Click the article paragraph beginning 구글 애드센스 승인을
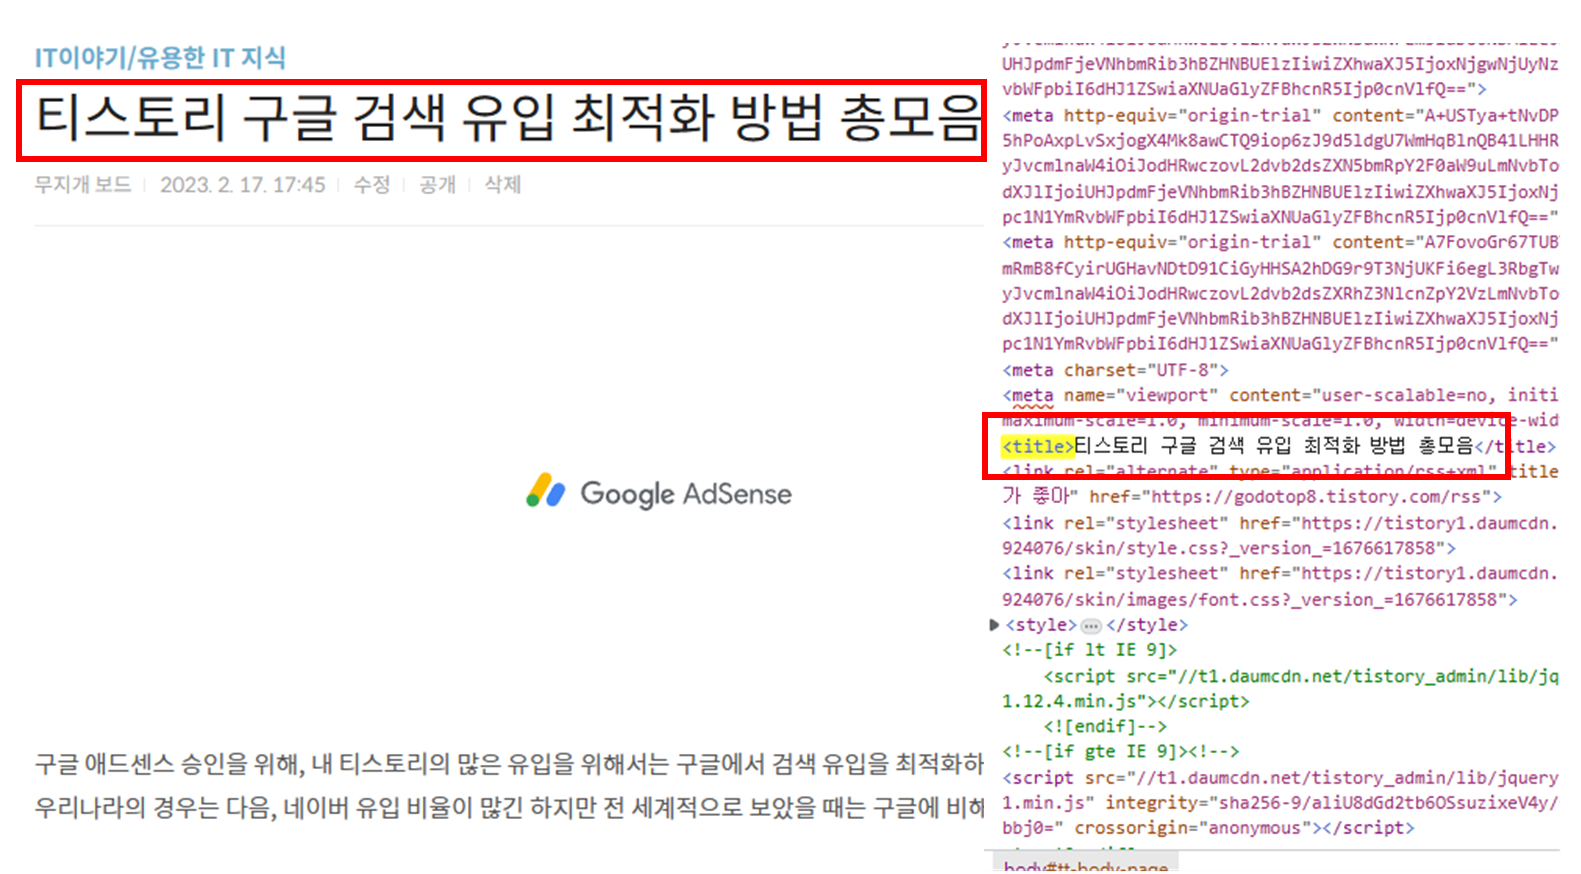This screenshot has width=1581, height=874. pyautogui.click(x=509, y=765)
